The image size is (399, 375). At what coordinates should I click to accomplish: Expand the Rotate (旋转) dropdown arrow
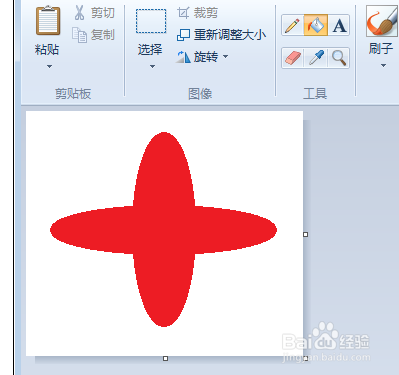tap(226, 56)
